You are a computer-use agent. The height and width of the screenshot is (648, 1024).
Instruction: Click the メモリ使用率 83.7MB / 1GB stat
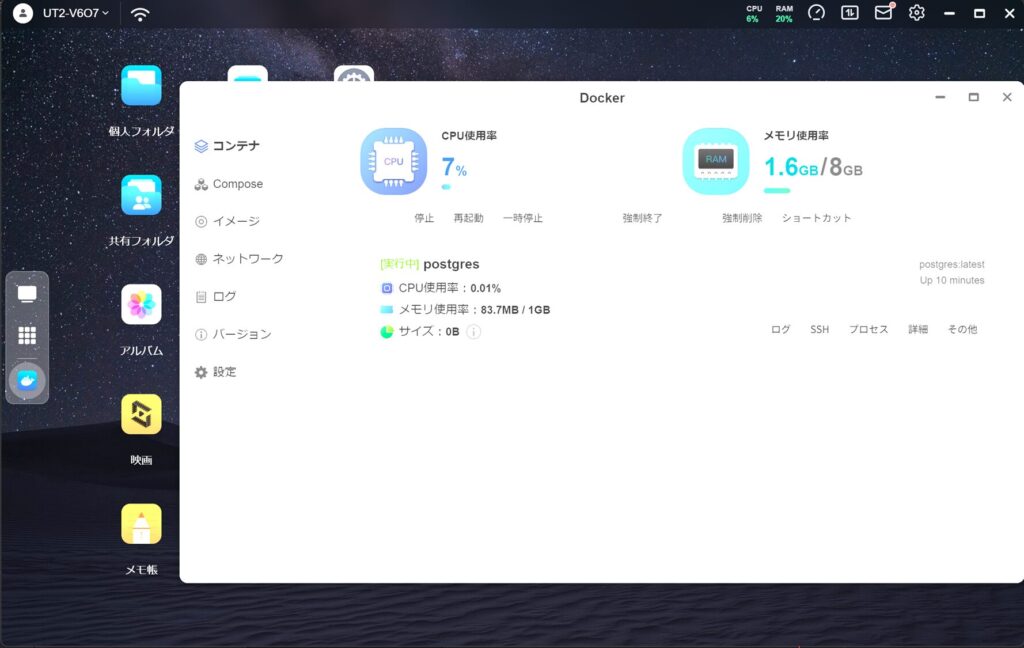pyautogui.click(x=465, y=310)
